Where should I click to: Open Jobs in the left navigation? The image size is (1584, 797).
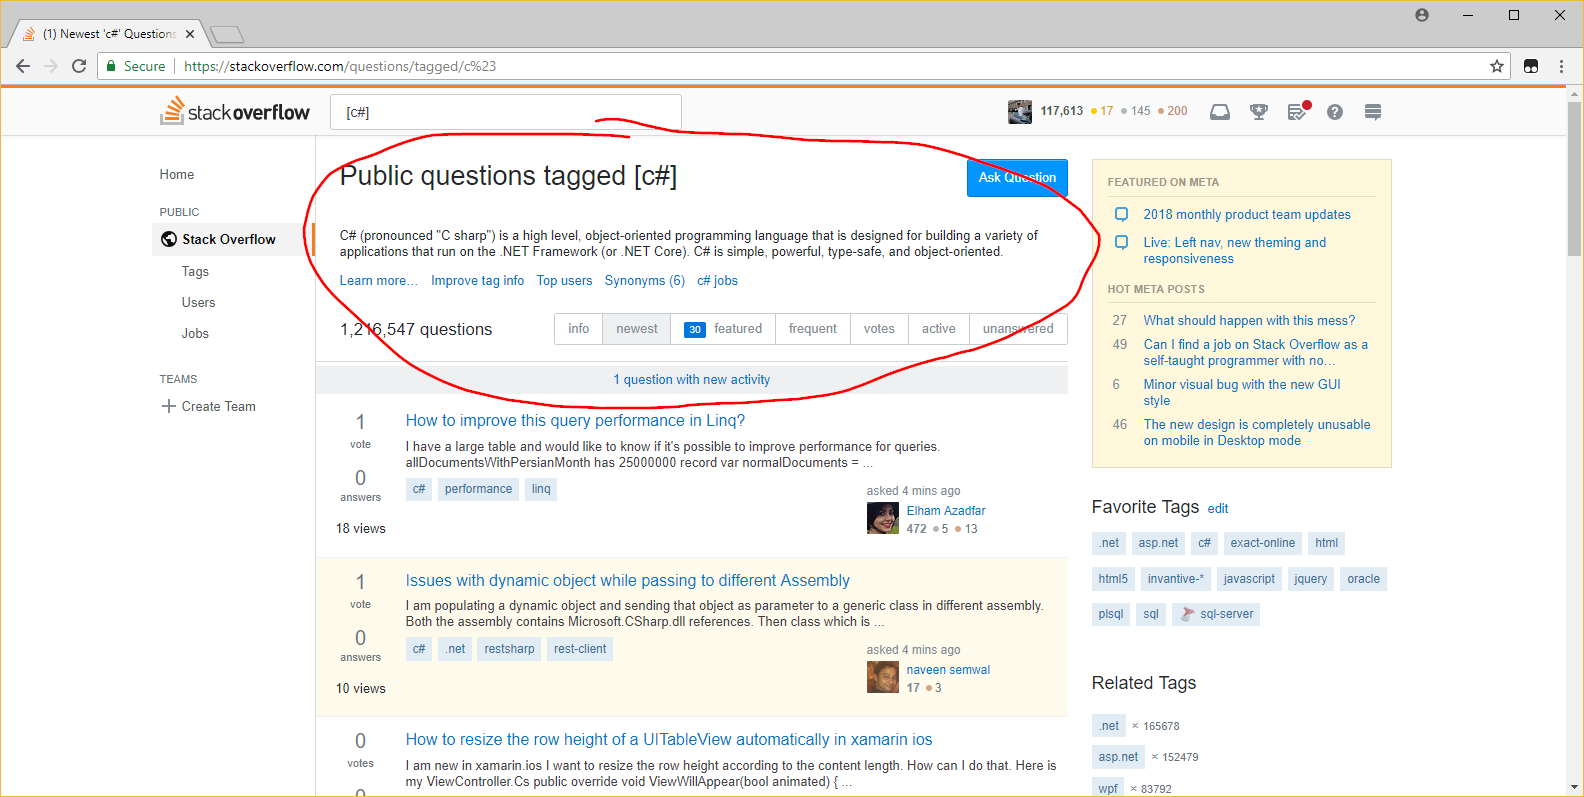(x=195, y=333)
